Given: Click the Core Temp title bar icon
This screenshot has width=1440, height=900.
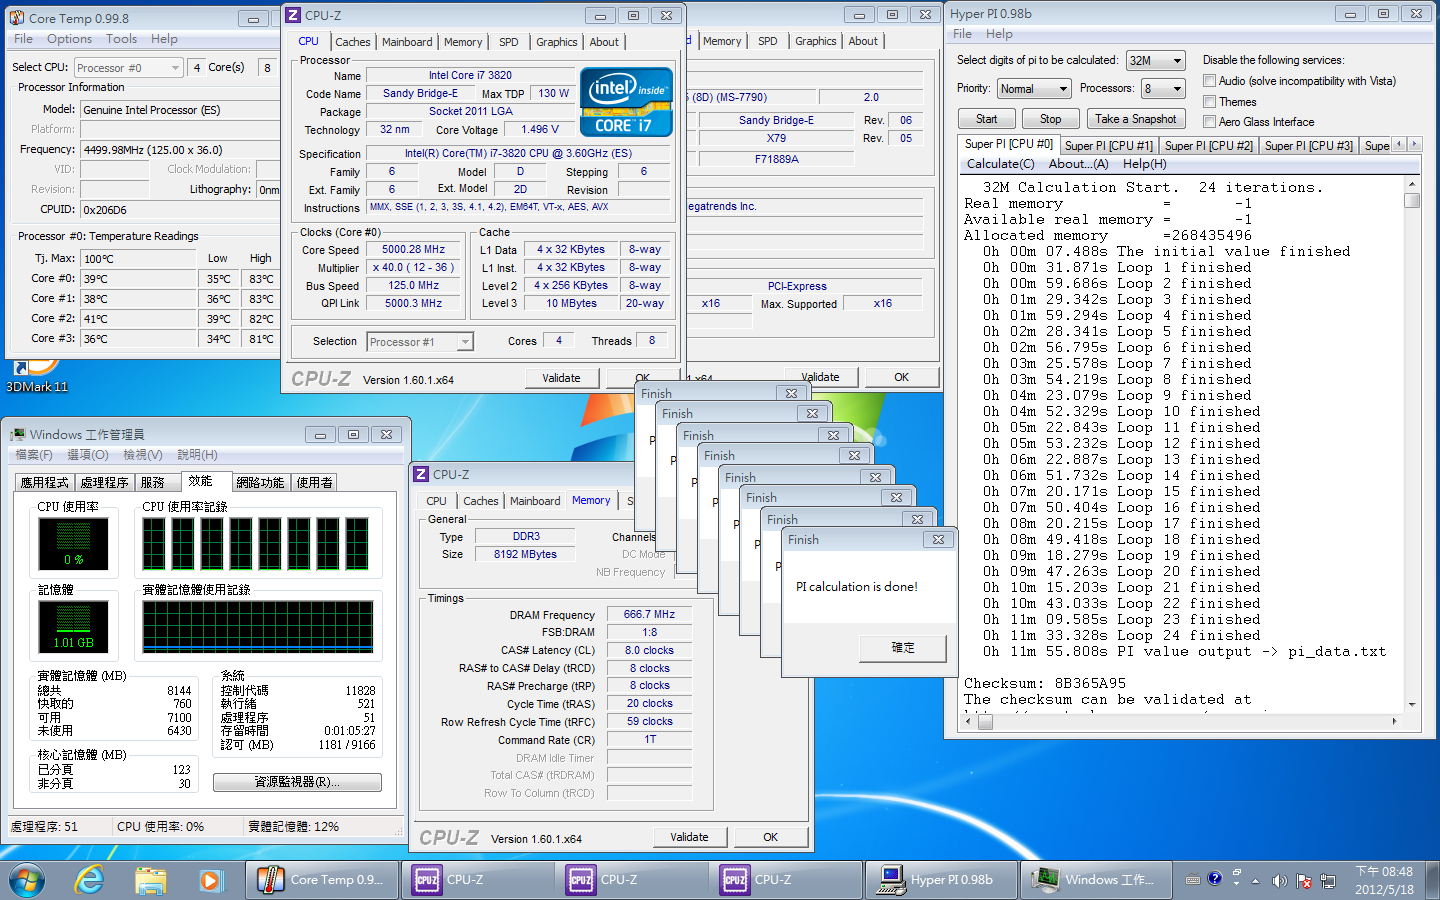Looking at the screenshot, I should click(x=17, y=18).
